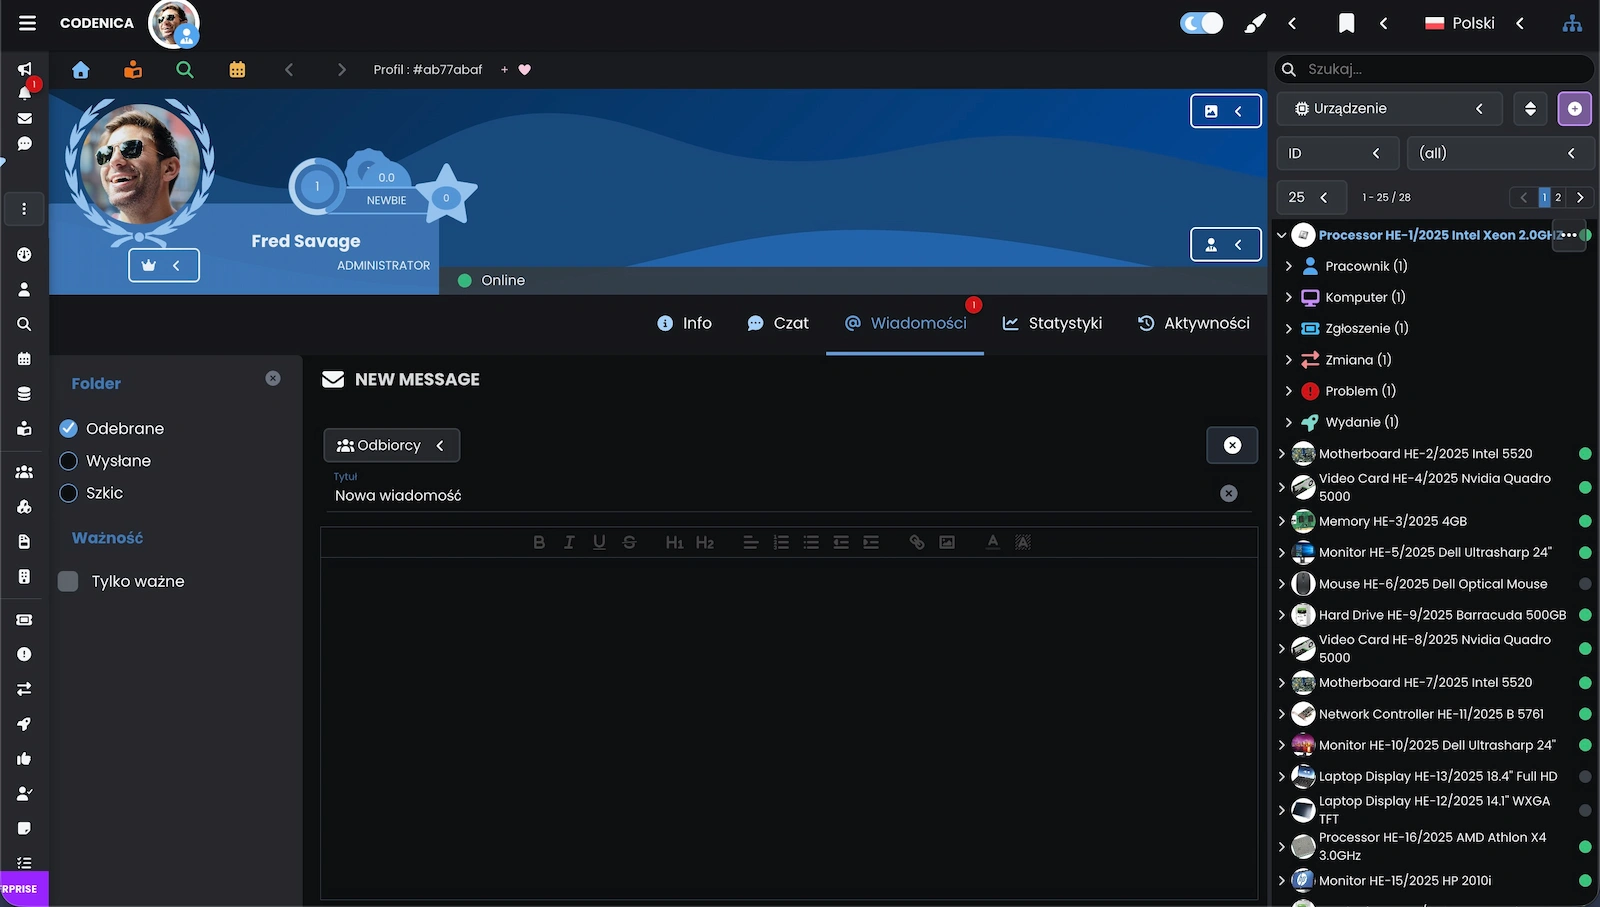This screenshot has height=907, width=1600.
Task: Click the insert image icon in editor
Action: [x=947, y=542]
